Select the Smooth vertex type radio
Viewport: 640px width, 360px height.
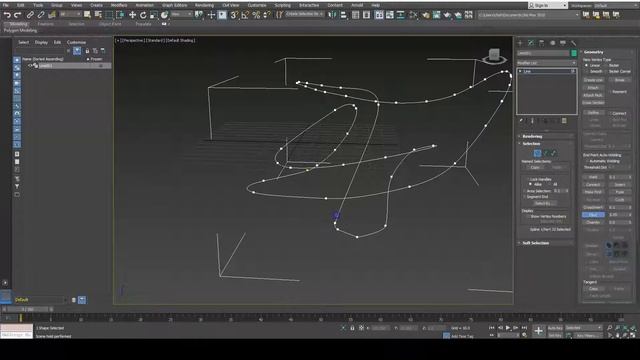[587, 71]
